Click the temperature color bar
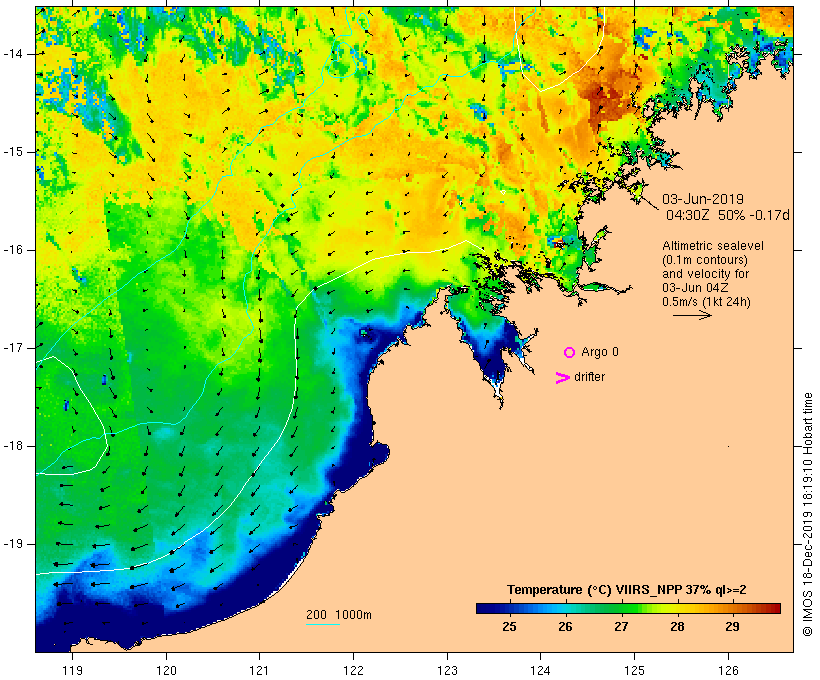 point(628,608)
